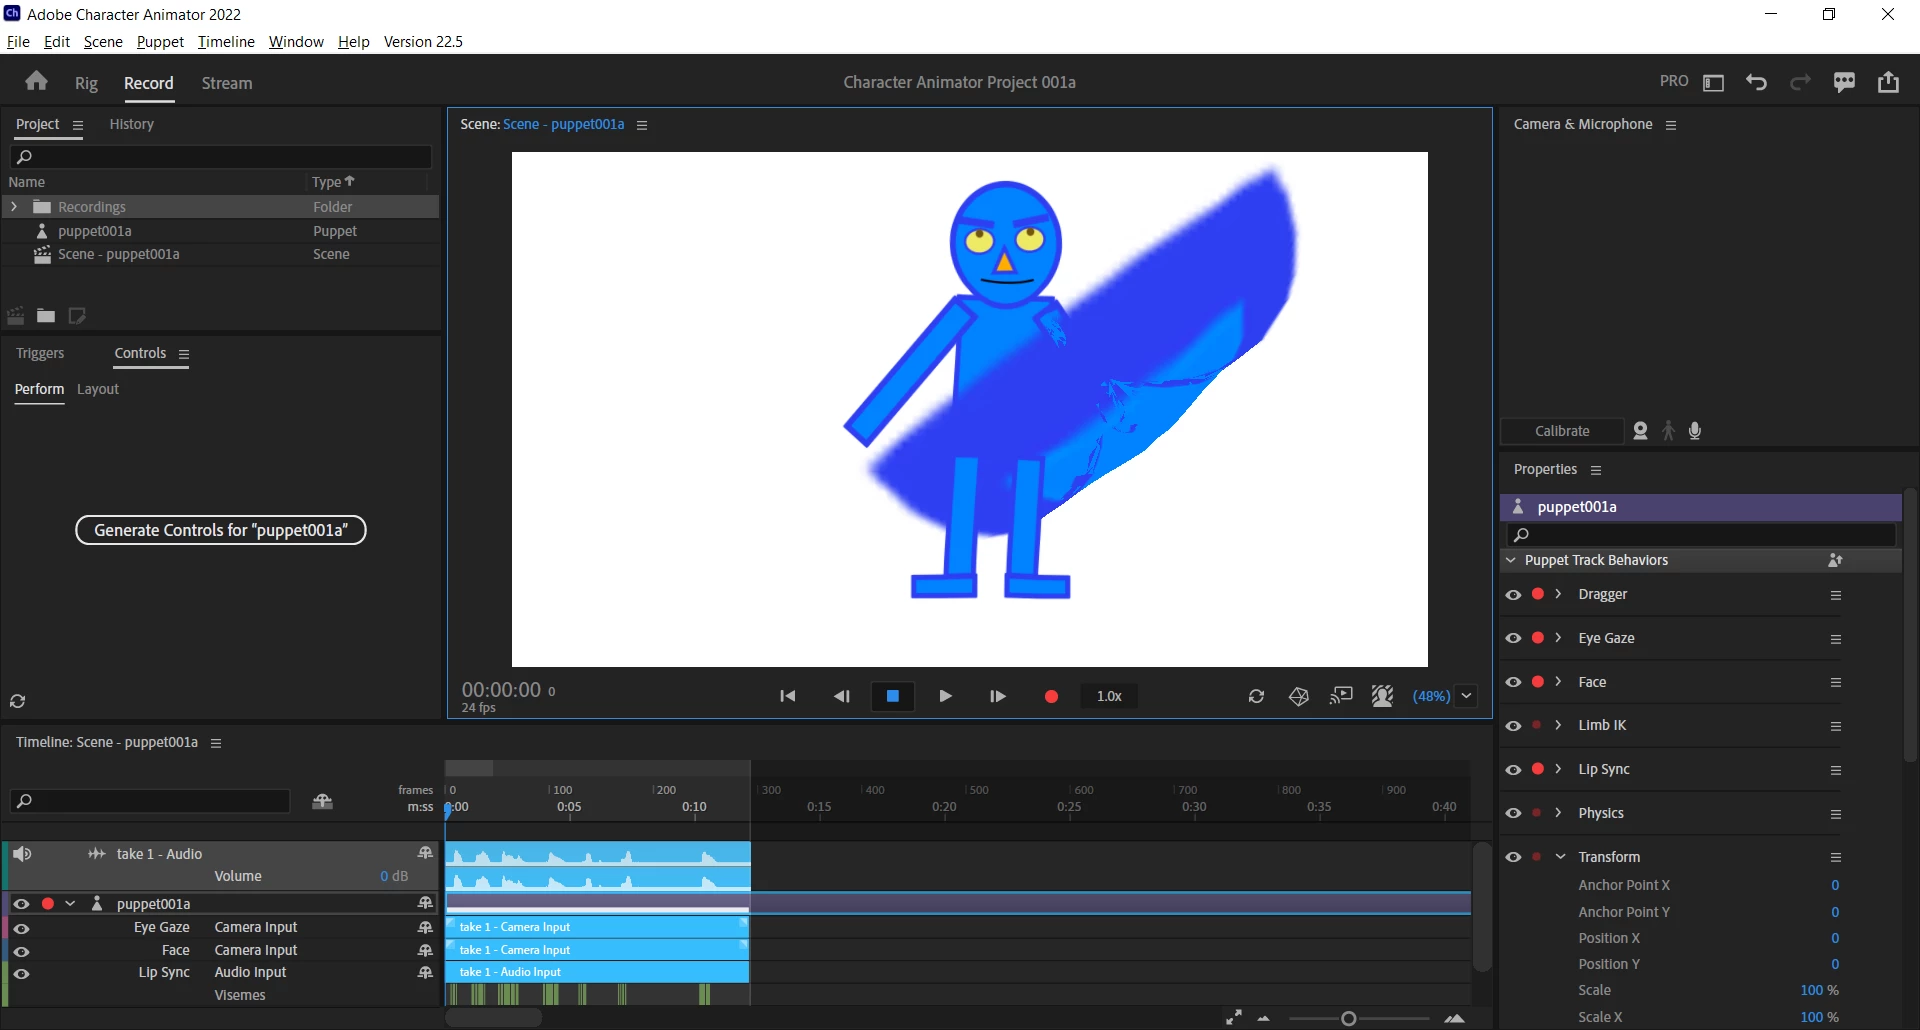This screenshot has height=1030, width=1920.
Task: Collapse the puppet001a timeline track
Action: [x=70, y=904]
